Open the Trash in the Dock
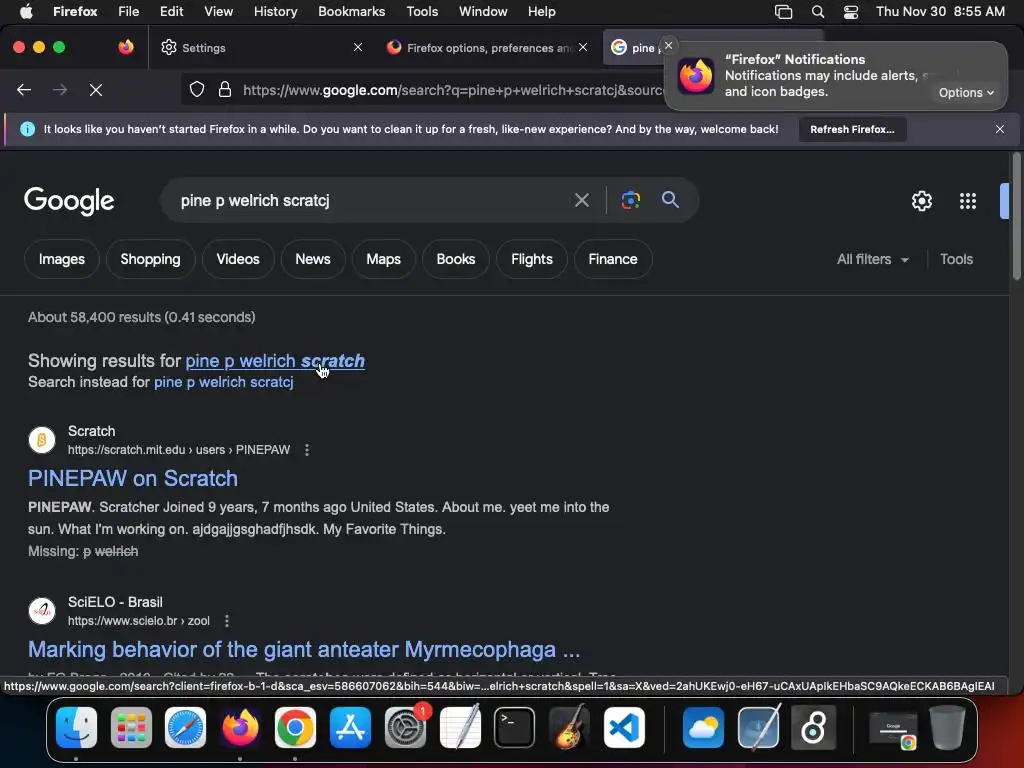 pyautogui.click(x=947, y=728)
